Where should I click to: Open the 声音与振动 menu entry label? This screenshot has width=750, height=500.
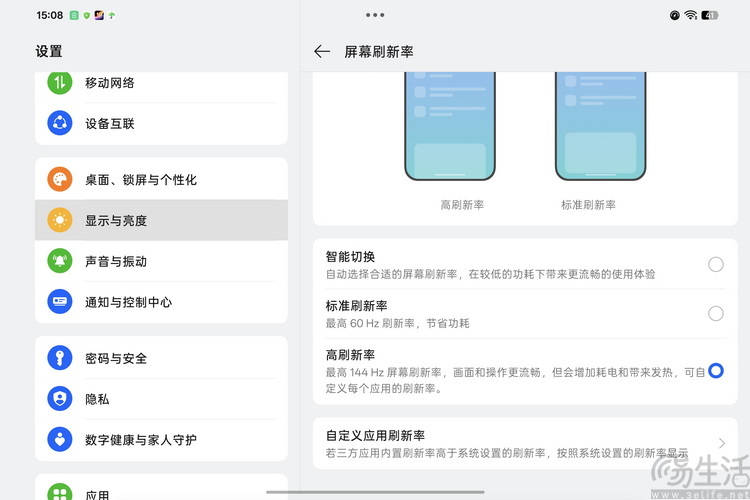click(116, 261)
